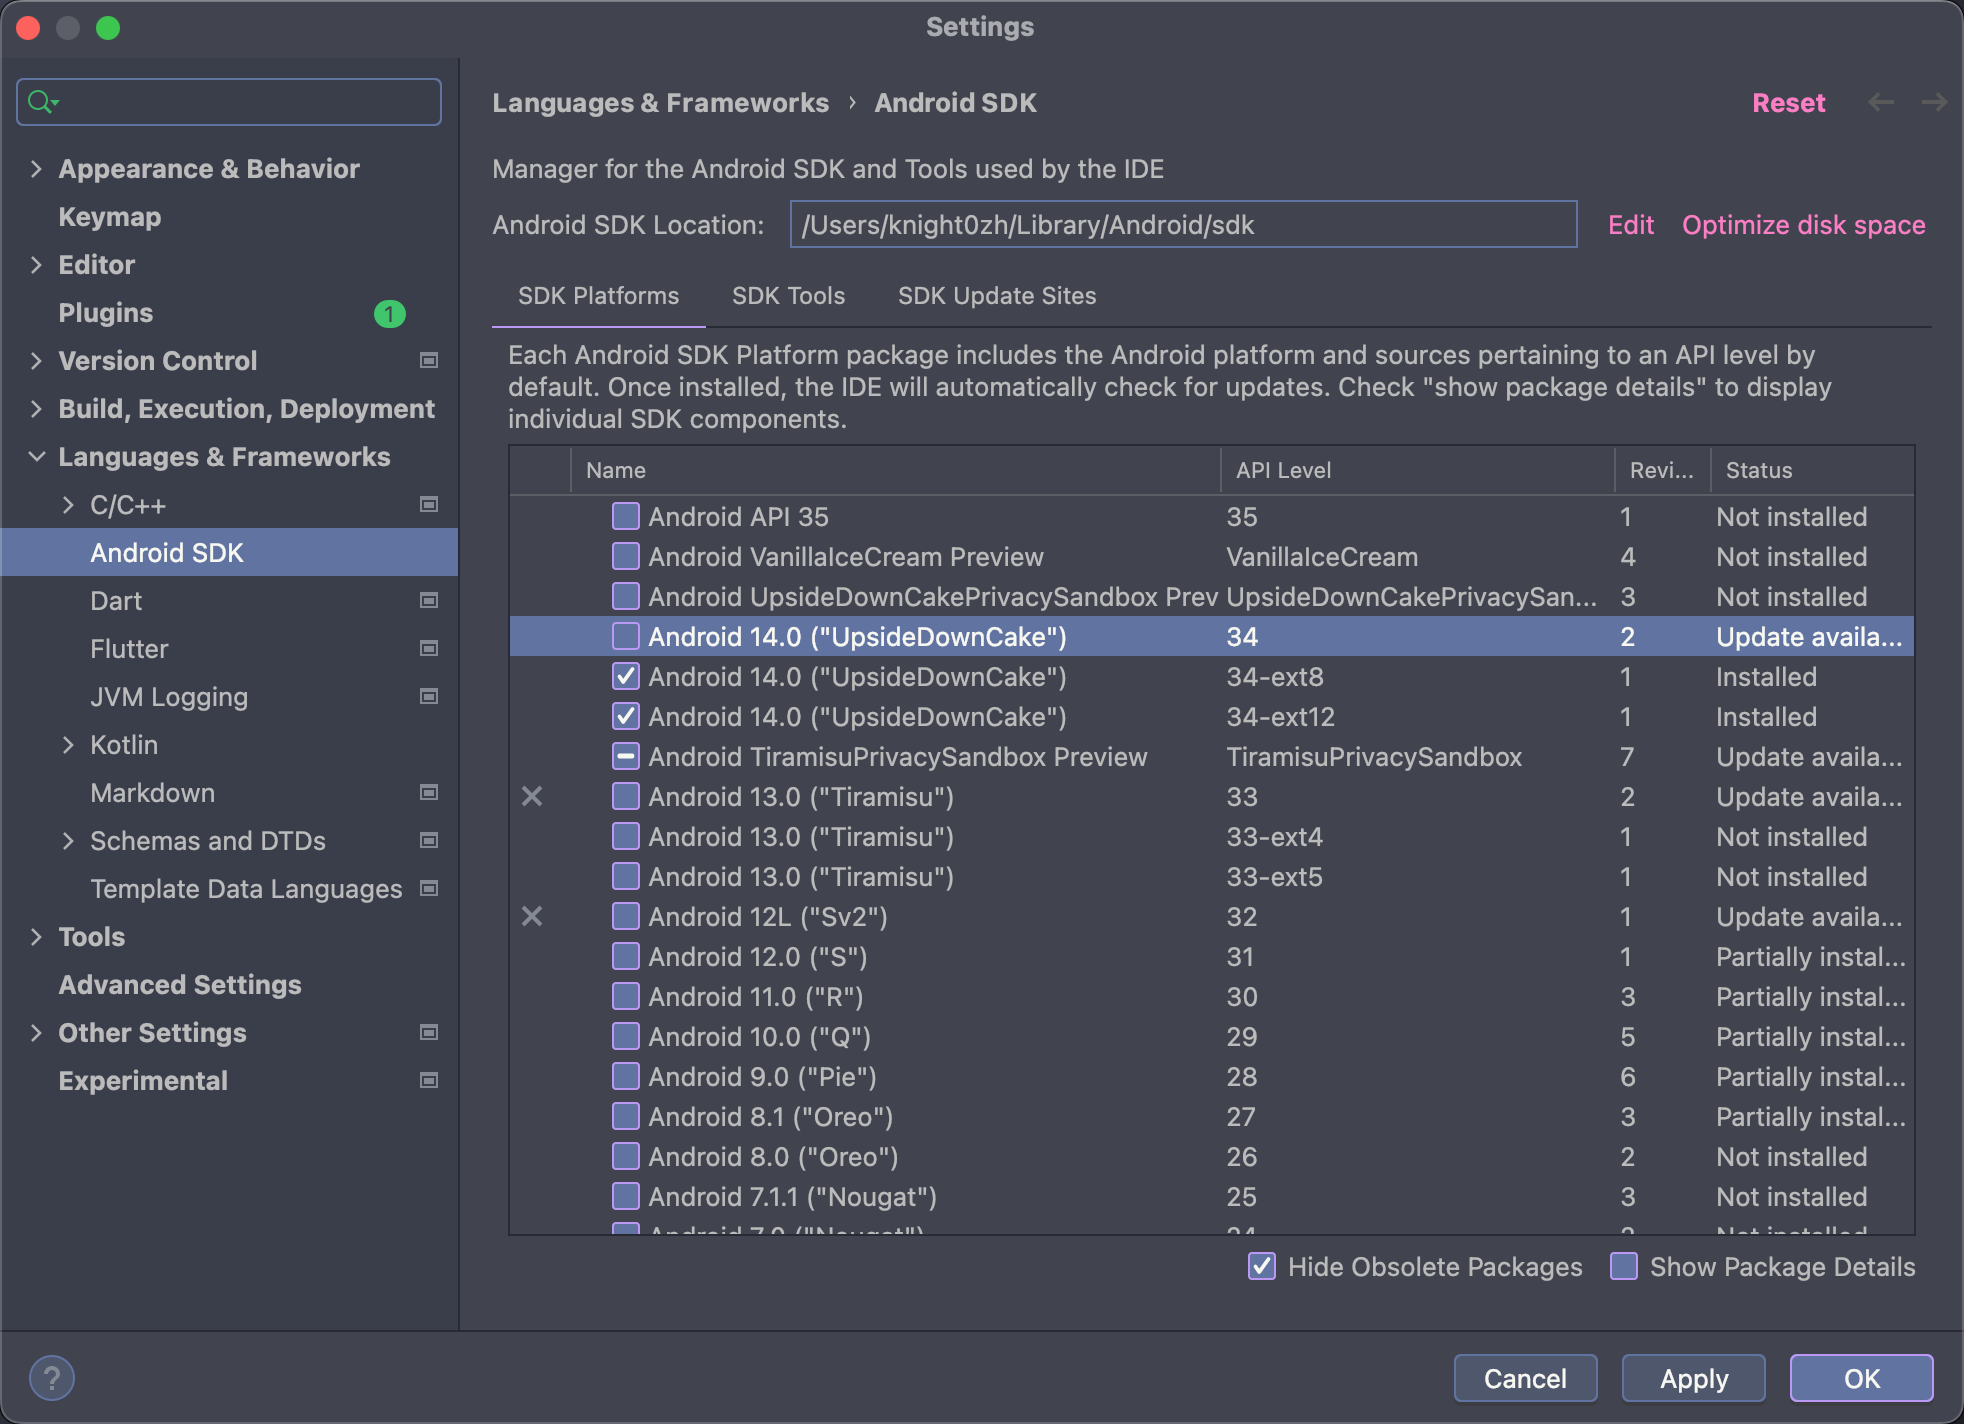
Task: Switch to SDK Platforms tab
Action: point(598,296)
